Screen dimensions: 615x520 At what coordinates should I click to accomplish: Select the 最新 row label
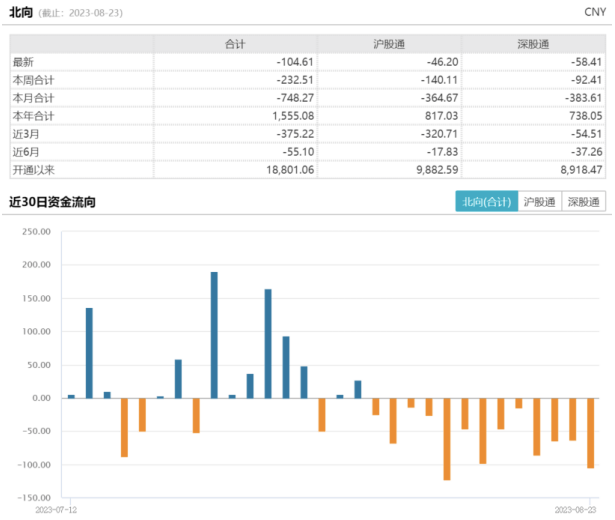(x=25, y=63)
